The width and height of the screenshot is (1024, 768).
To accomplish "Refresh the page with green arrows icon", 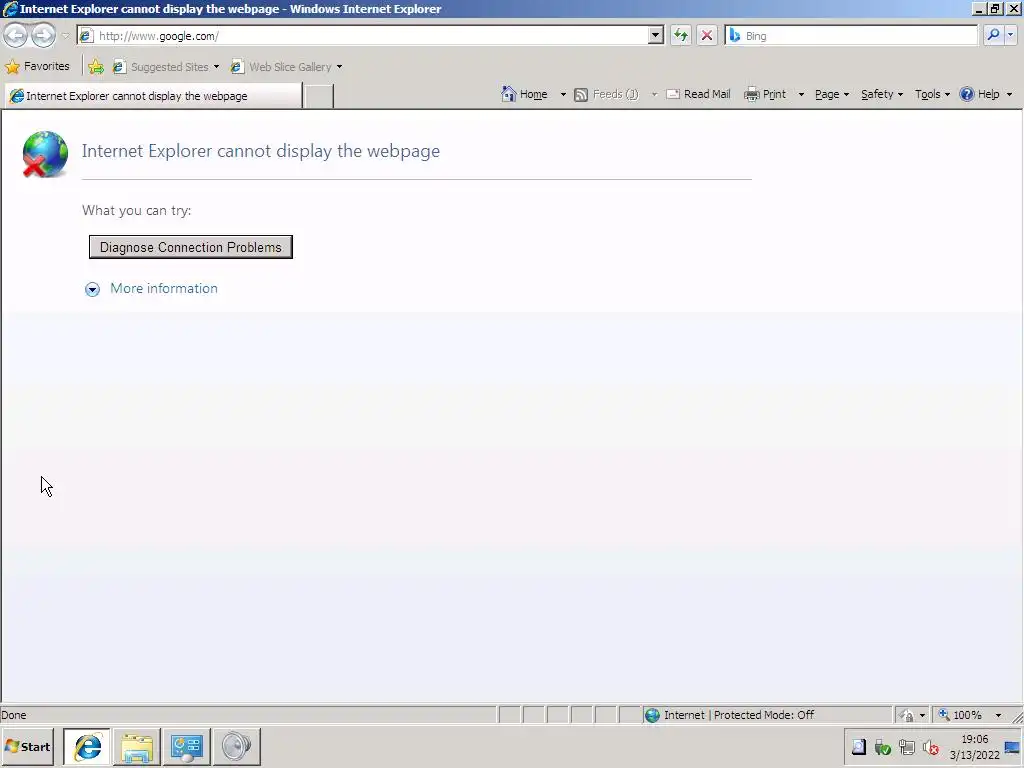I will point(680,36).
